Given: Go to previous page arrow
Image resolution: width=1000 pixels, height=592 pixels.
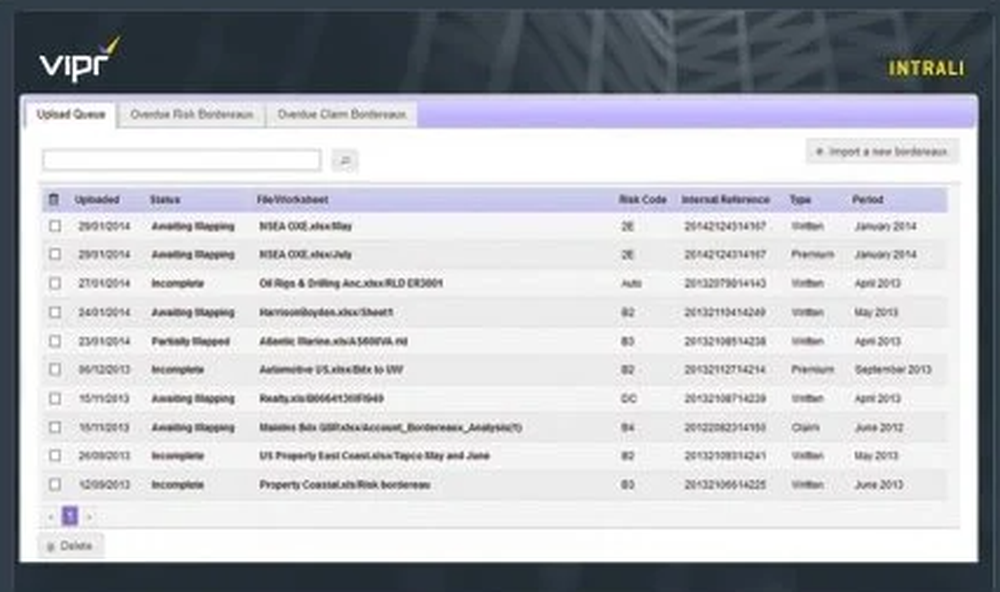Looking at the screenshot, I should coord(50,517).
